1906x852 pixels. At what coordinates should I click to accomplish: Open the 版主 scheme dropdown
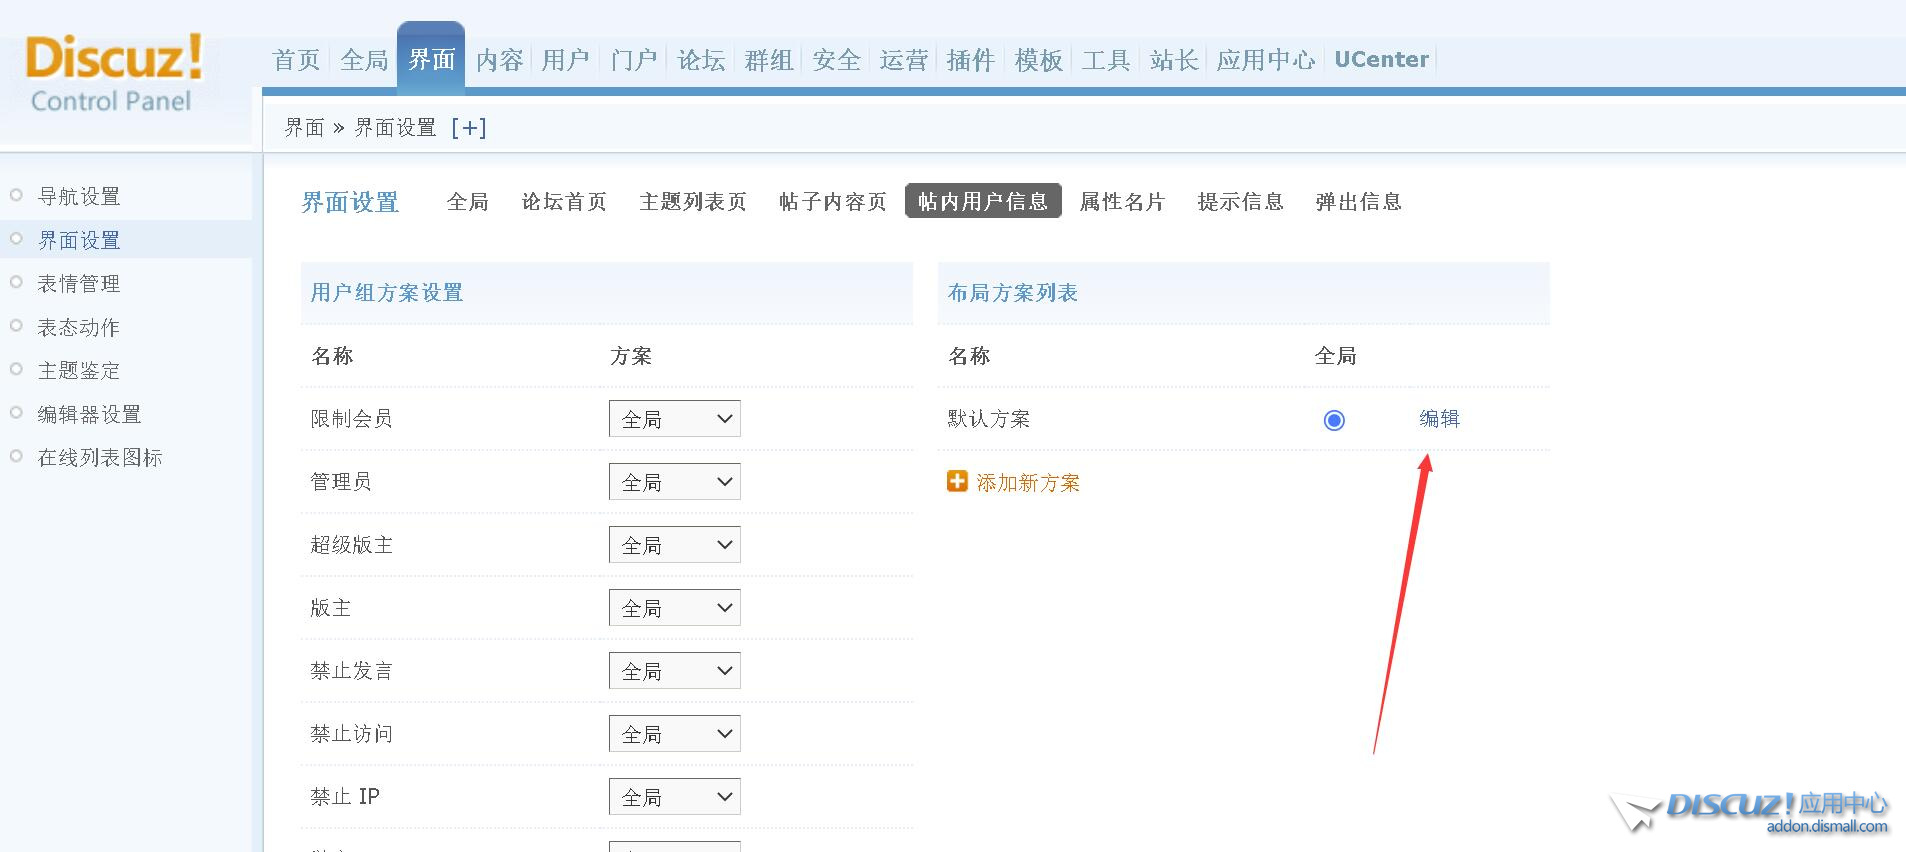tap(675, 608)
